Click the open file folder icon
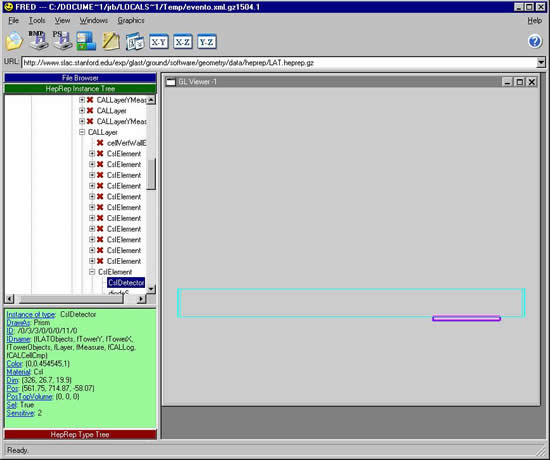Screen dimensions: 550x460 pyautogui.click(x=14, y=41)
